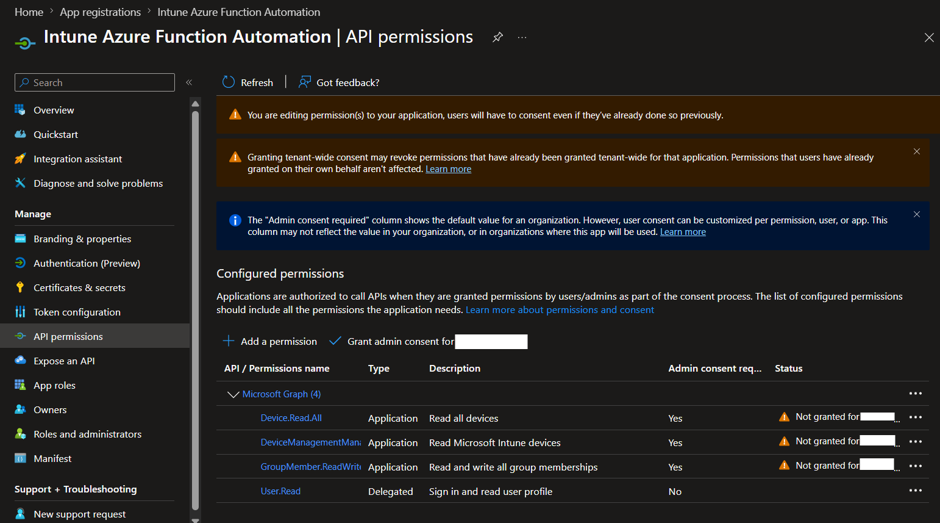940x523 pixels.
Task: Click the Description column header
Action: [x=454, y=368]
